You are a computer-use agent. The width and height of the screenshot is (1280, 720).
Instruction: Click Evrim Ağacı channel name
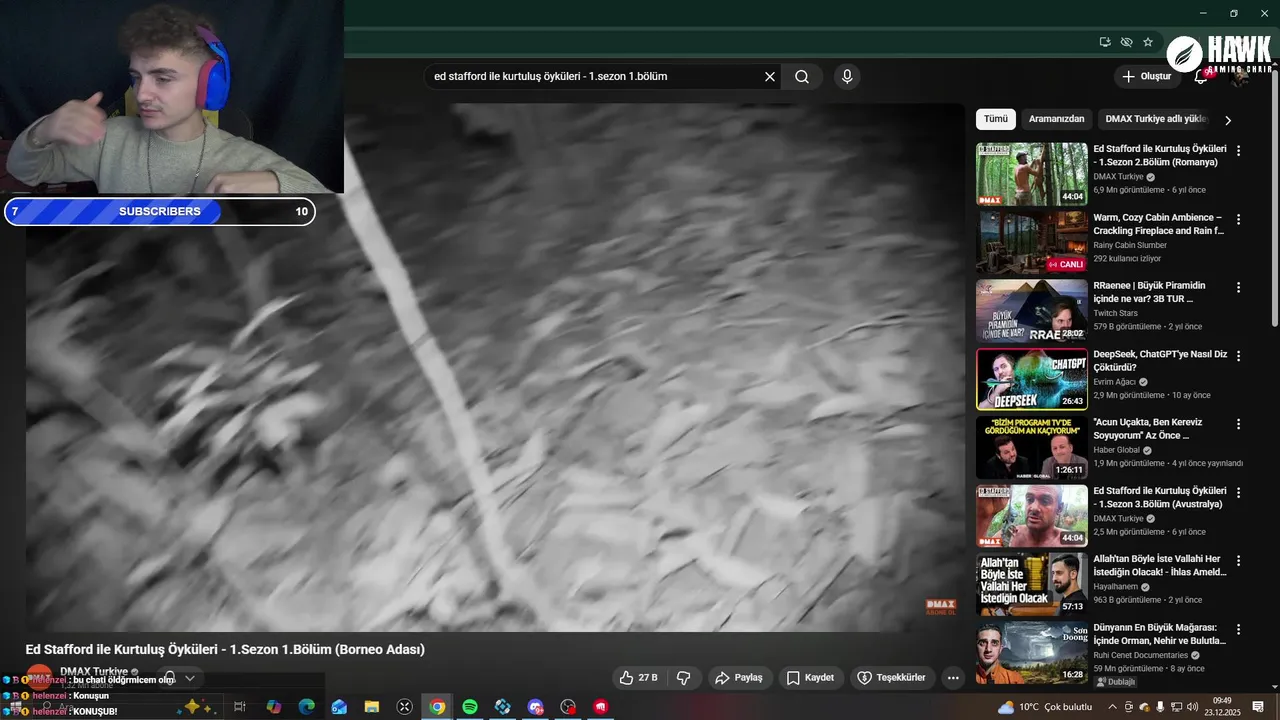click(1115, 382)
